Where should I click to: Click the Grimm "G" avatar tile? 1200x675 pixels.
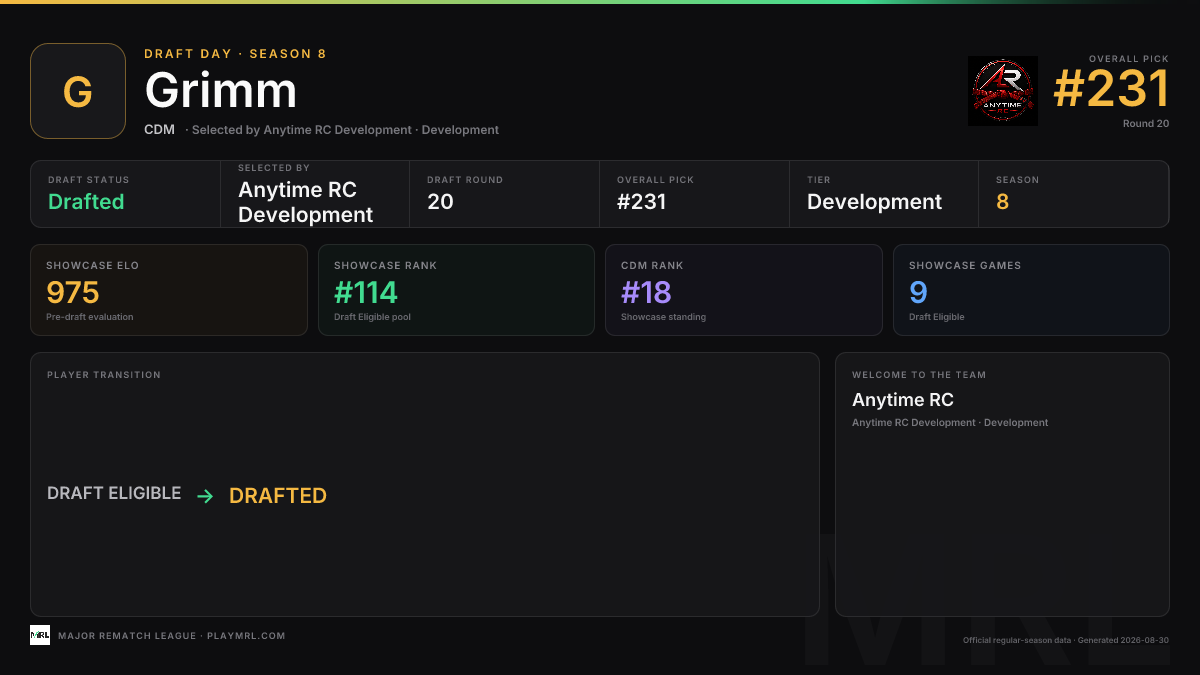coord(78,91)
